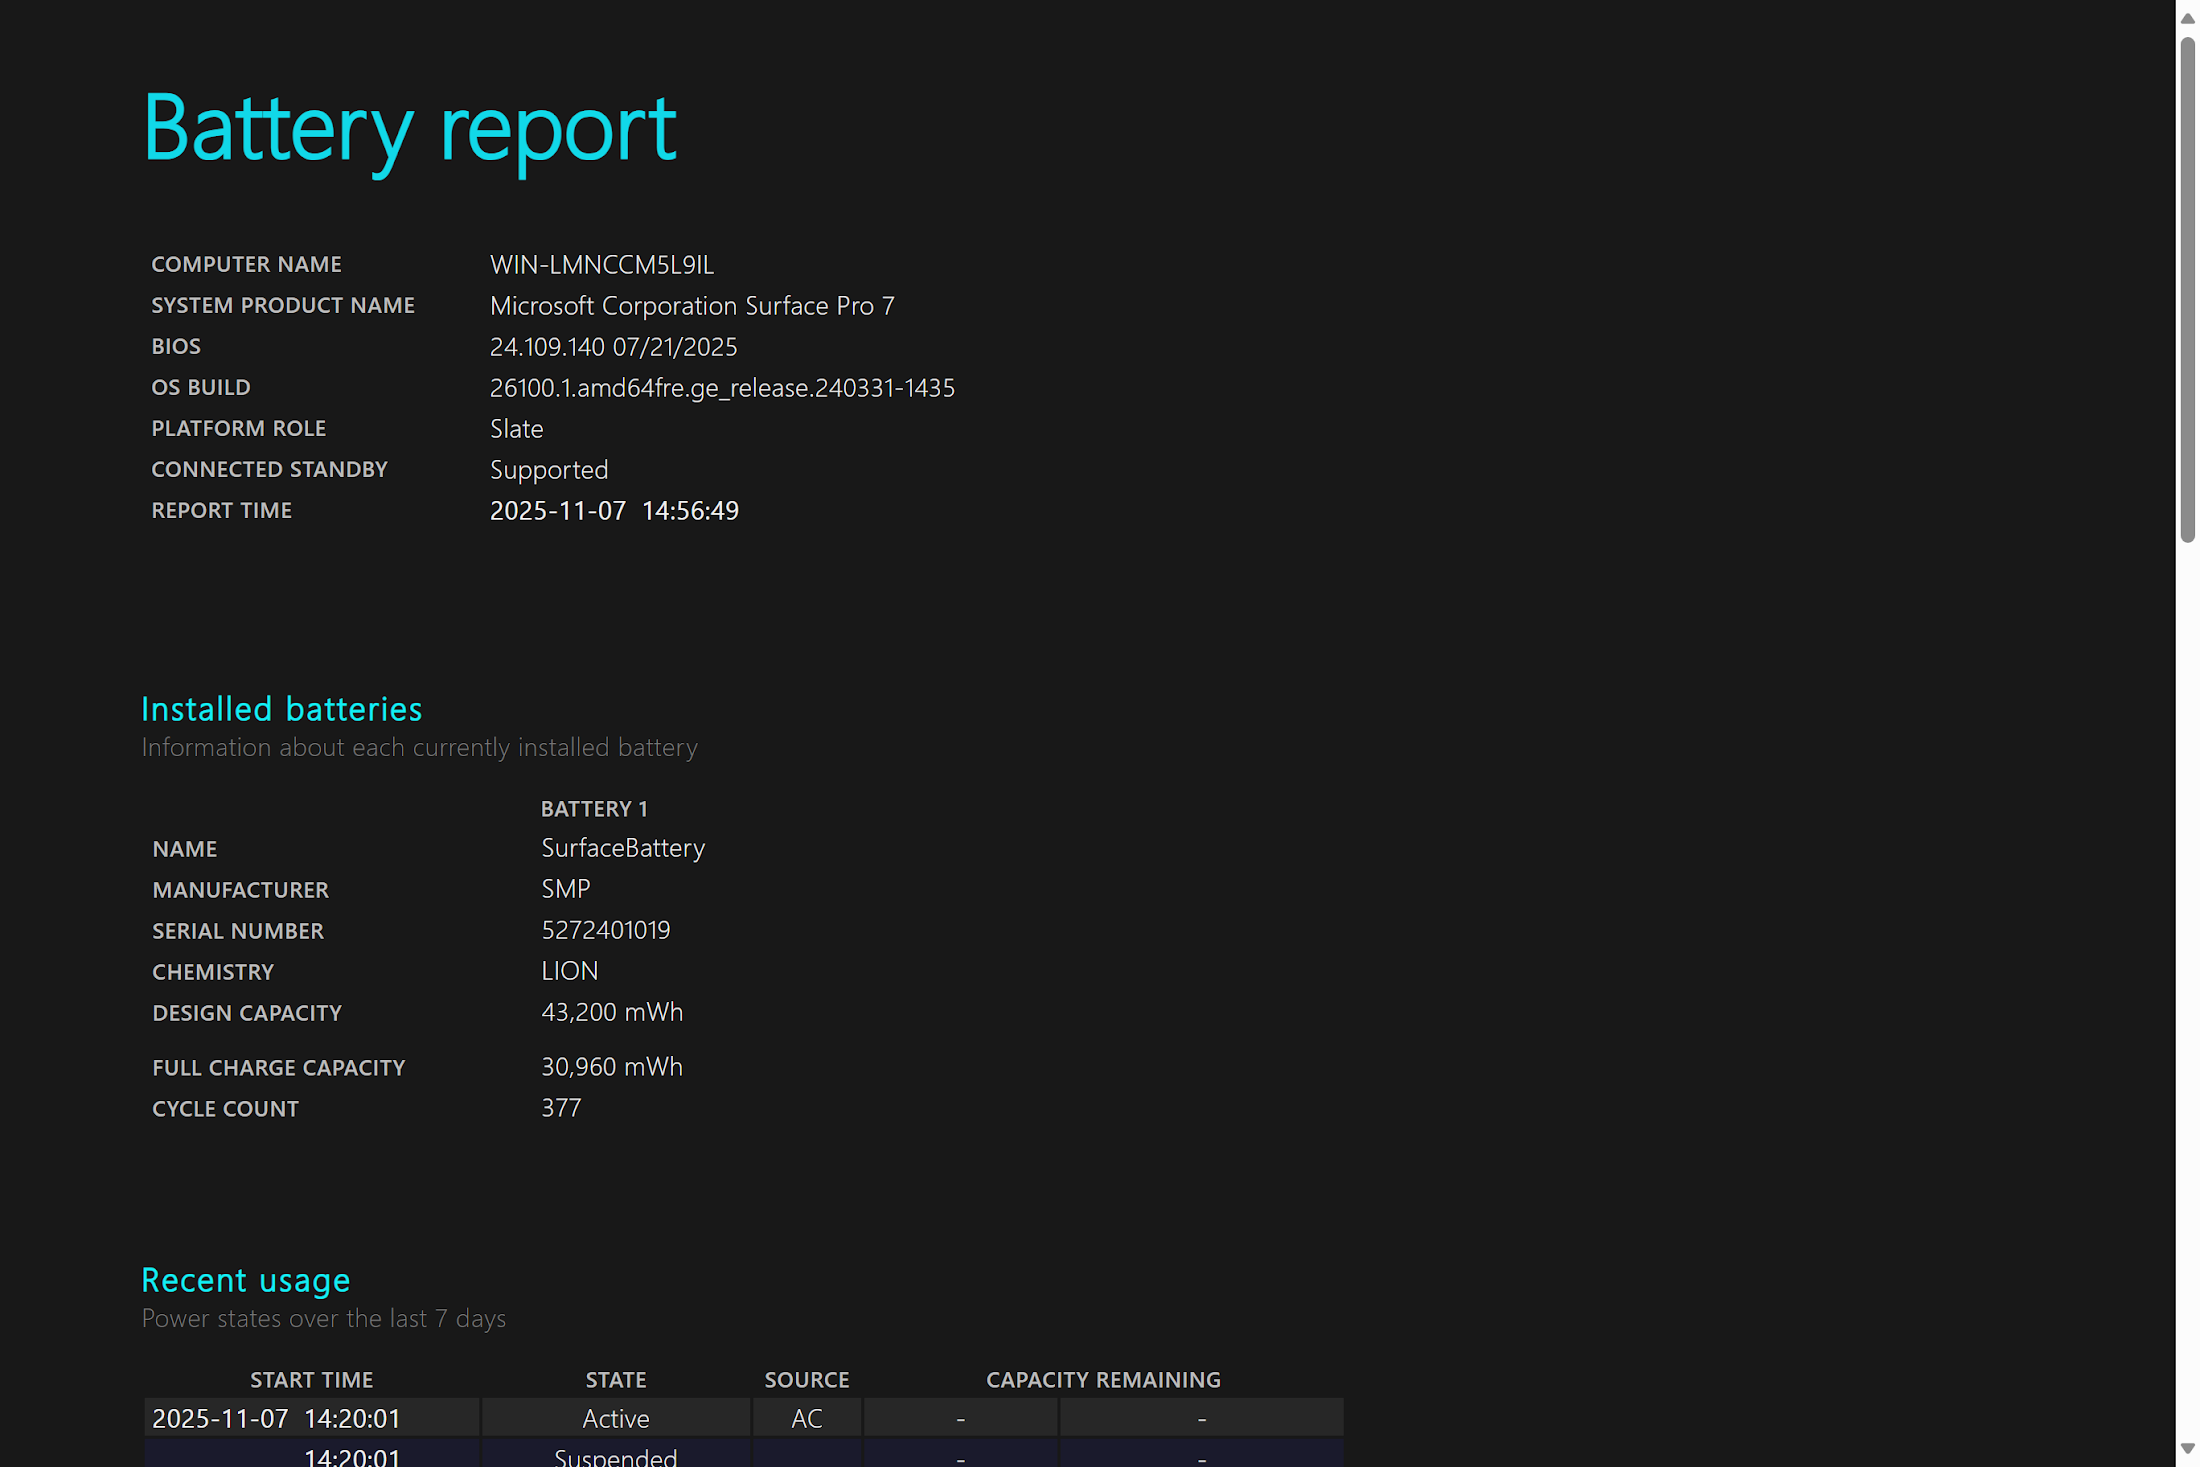The width and height of the screenshot is (2200, 1467).
Task: Click the cycle count value 377
Action: coord(560,1108)
